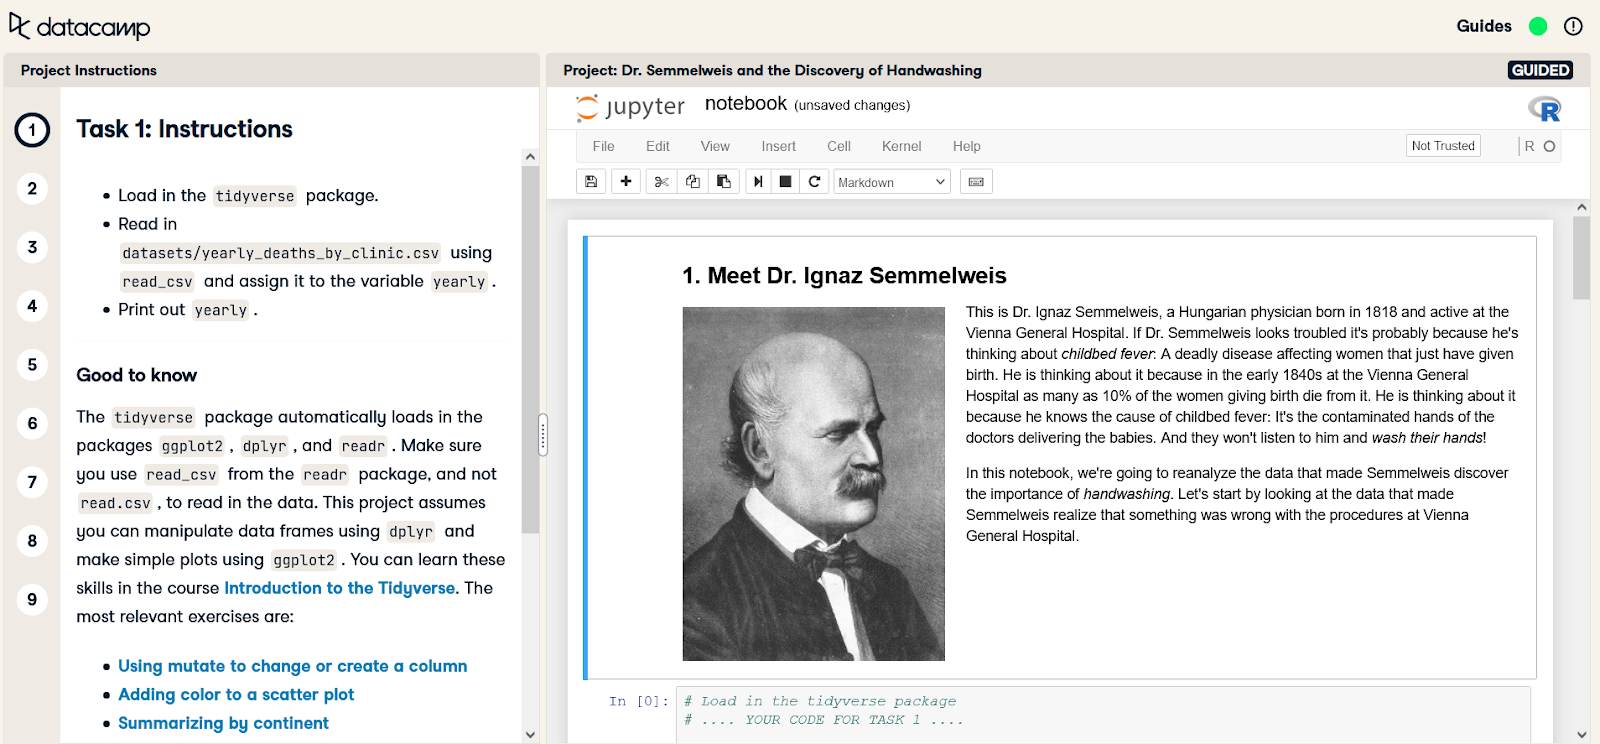1600x744 pixels.
Task: Go to task step 8
Action: click(32, 541)
